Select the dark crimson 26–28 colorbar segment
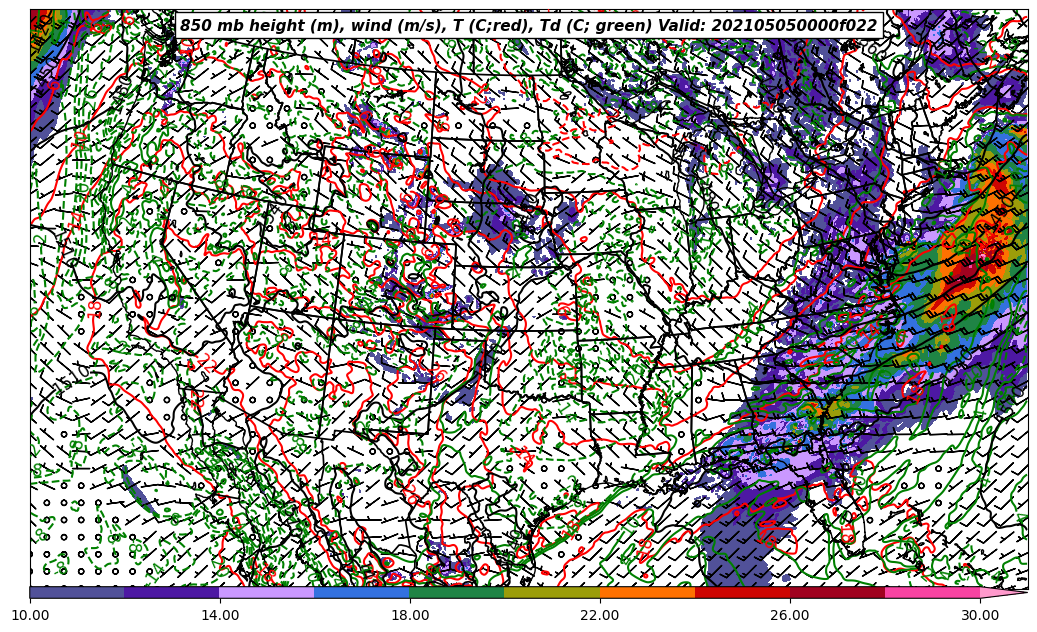Screen dimensions: 1037x632 click(x=837, y=592)
